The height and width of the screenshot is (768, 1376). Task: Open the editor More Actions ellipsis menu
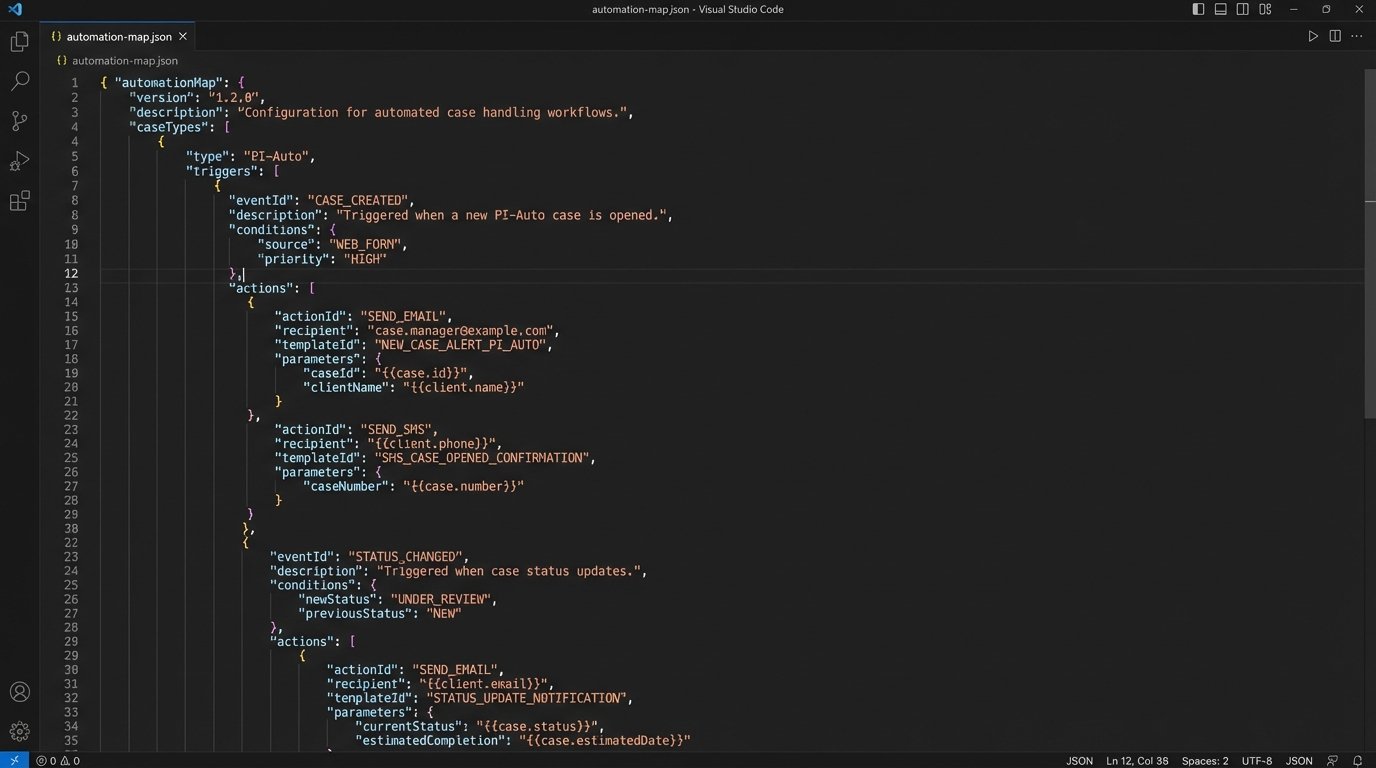point(1357,36)
